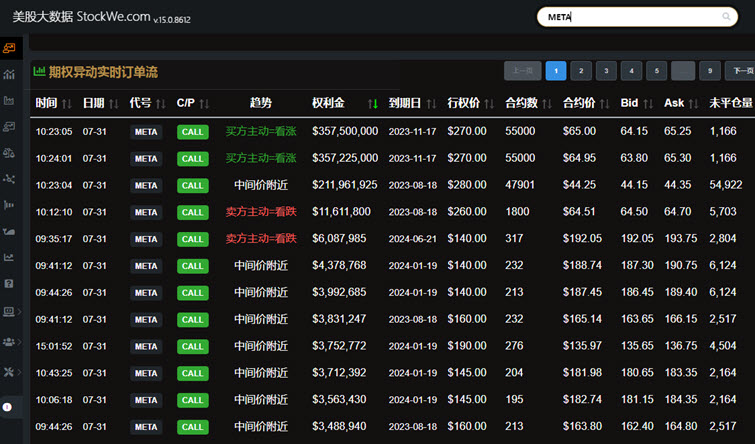
Task: Expand the users group sidebar submenu chevron
Action: 20,342
